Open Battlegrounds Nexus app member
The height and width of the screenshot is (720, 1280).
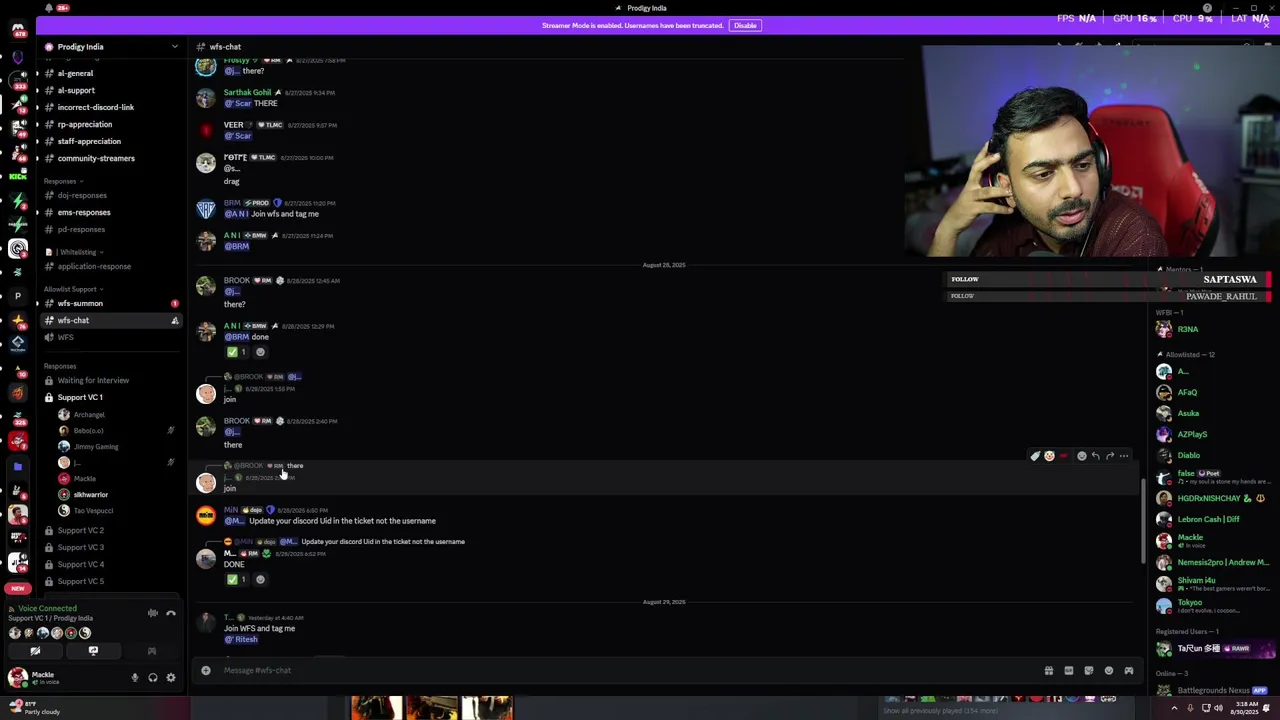pyautogui.click(x=1212, y=690)
